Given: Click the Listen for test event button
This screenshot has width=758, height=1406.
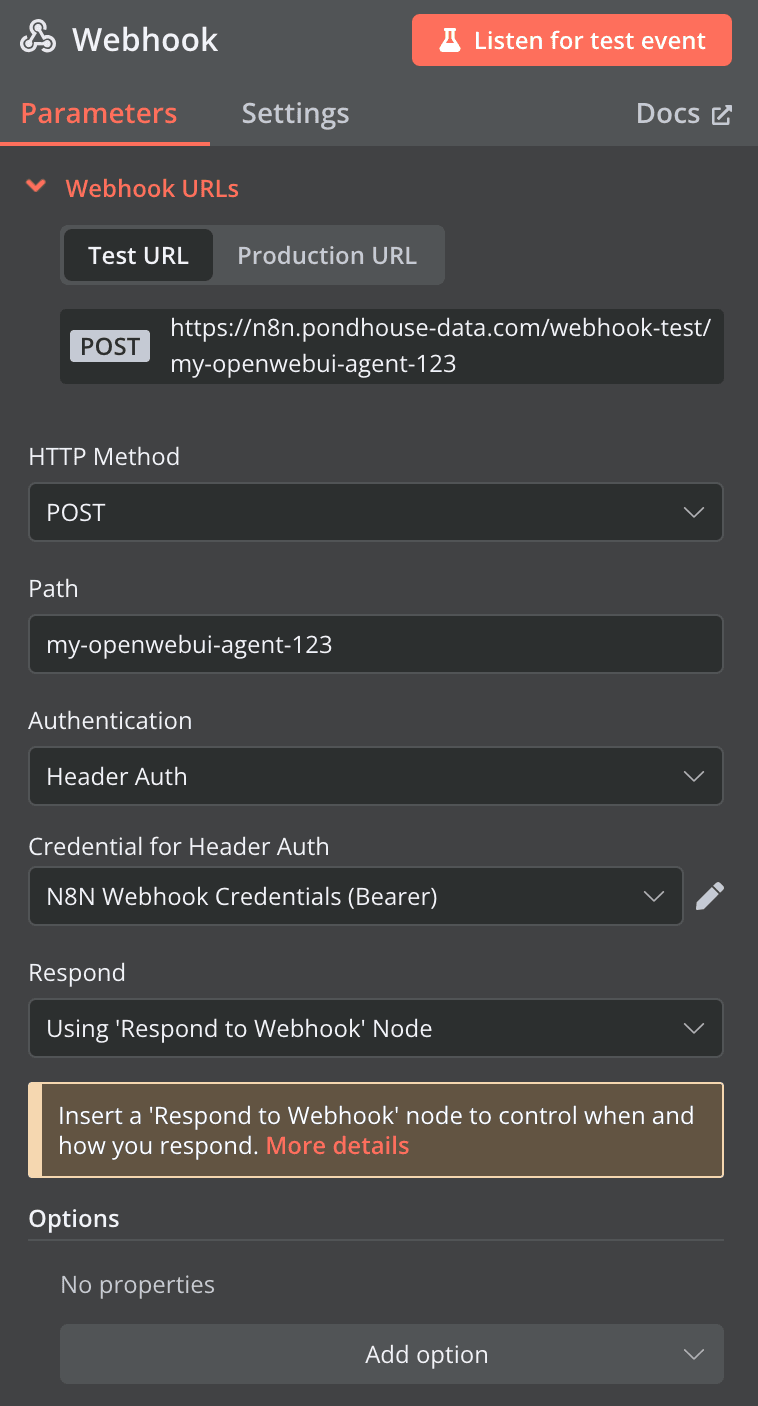Looking at the screenshot, I should 571,40.
